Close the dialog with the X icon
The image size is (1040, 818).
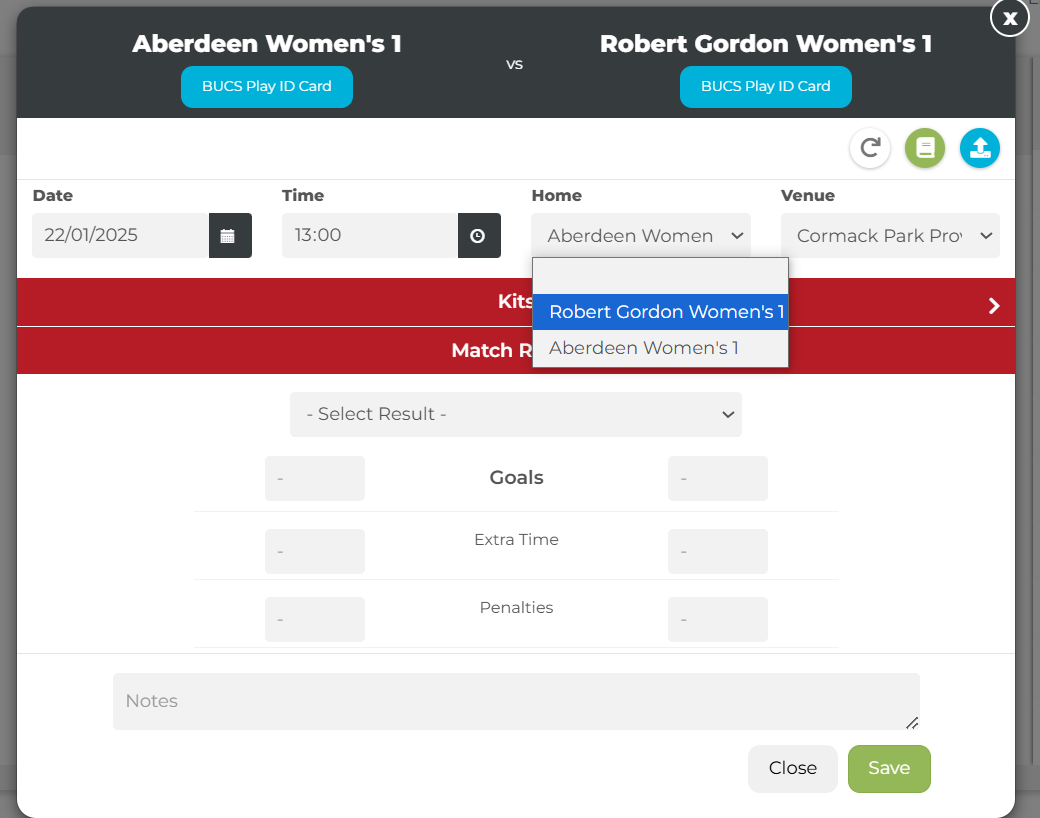[1009, 18]
